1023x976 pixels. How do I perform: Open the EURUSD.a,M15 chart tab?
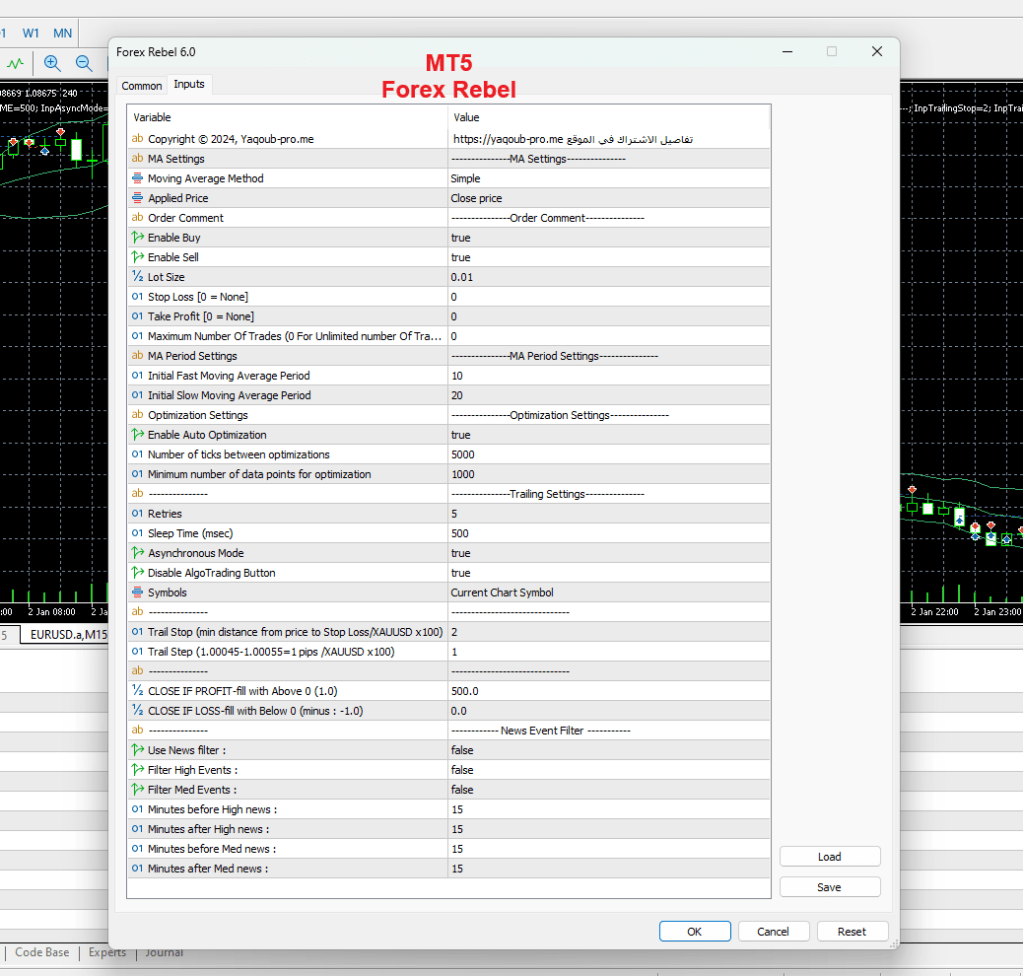(68, 634)
